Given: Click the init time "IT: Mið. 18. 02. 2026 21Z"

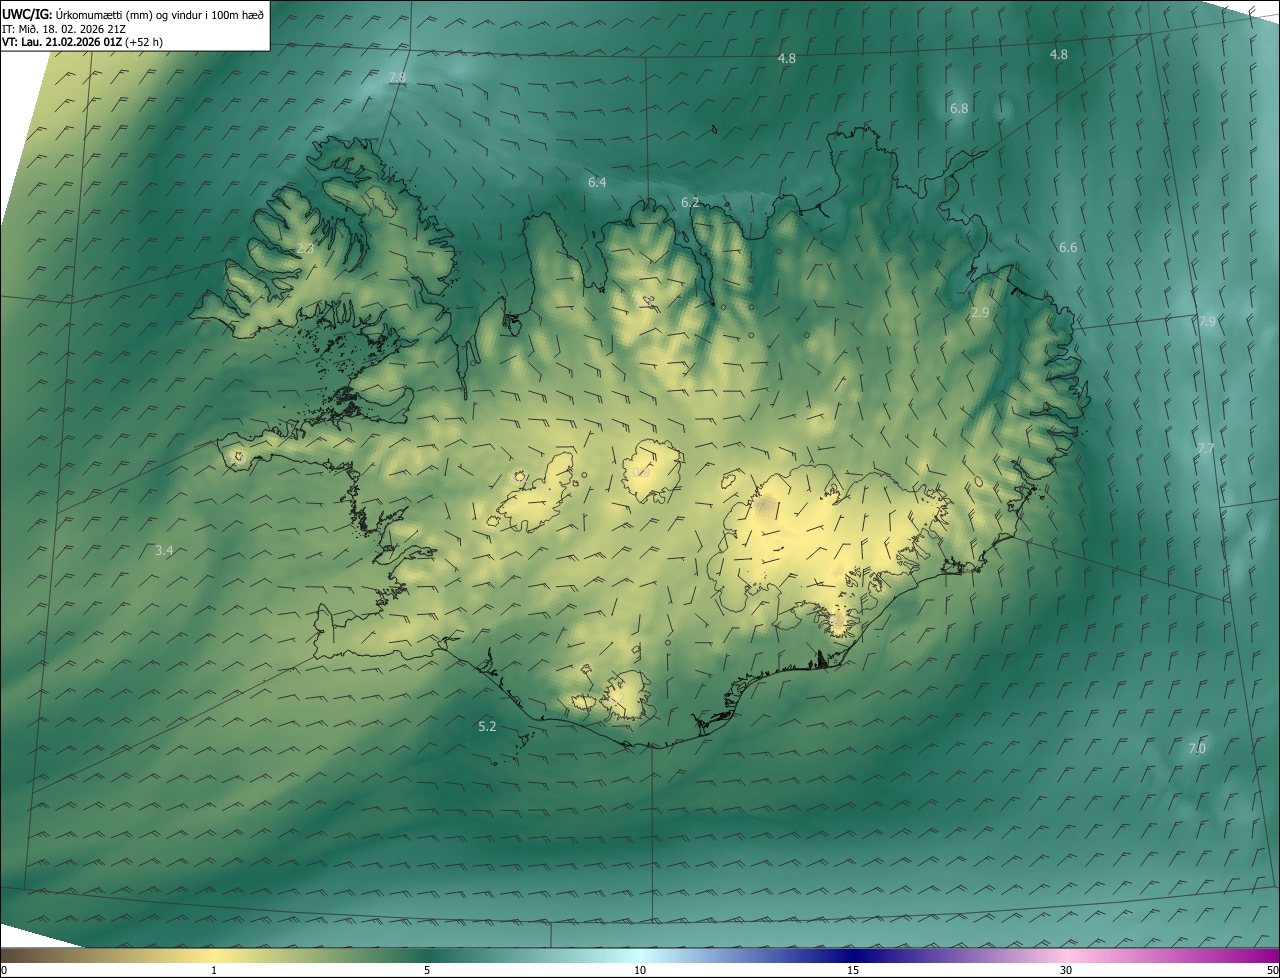Looking at the screenshot, I should [64, 29].
